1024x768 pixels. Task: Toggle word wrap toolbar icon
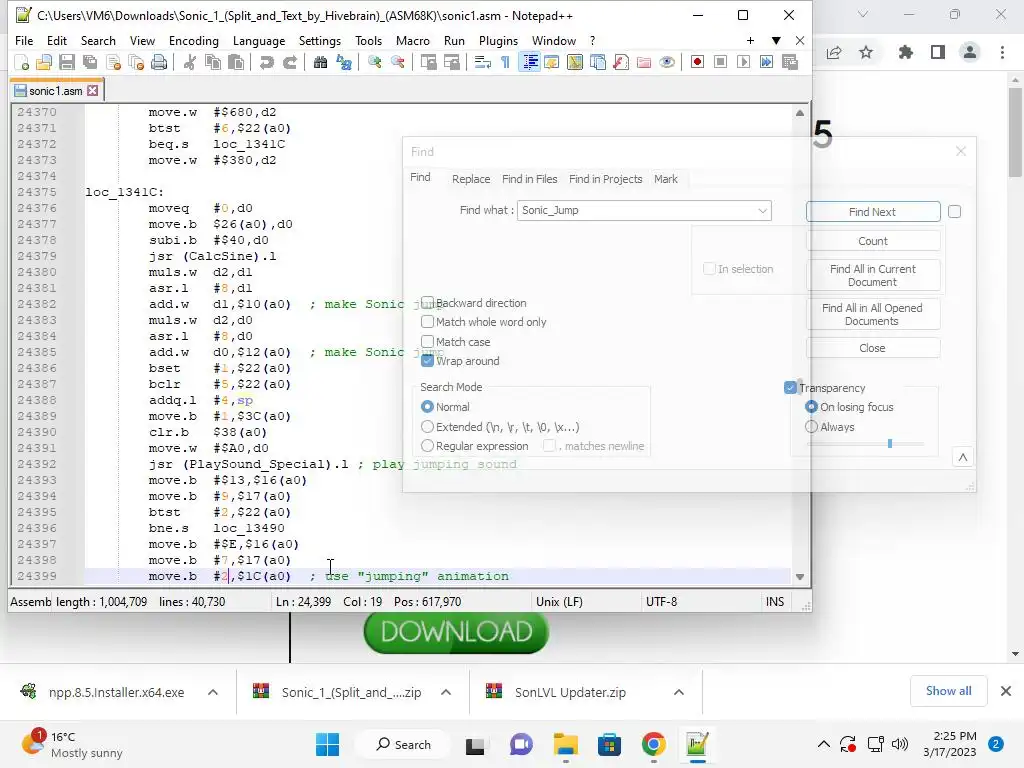pos(483,62)
